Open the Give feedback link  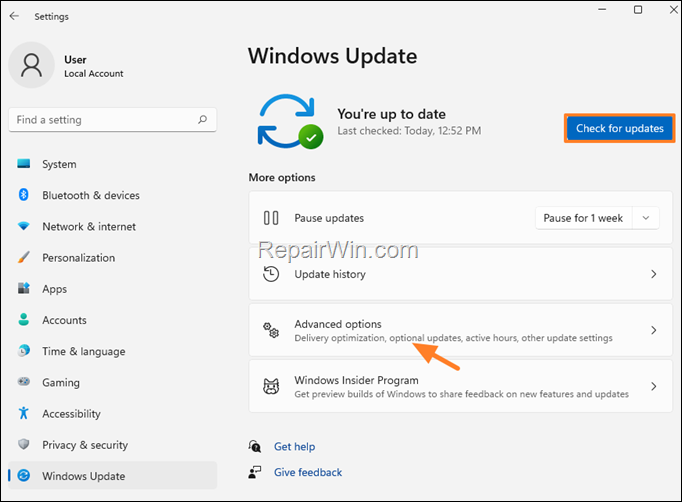tap(308, 472)
